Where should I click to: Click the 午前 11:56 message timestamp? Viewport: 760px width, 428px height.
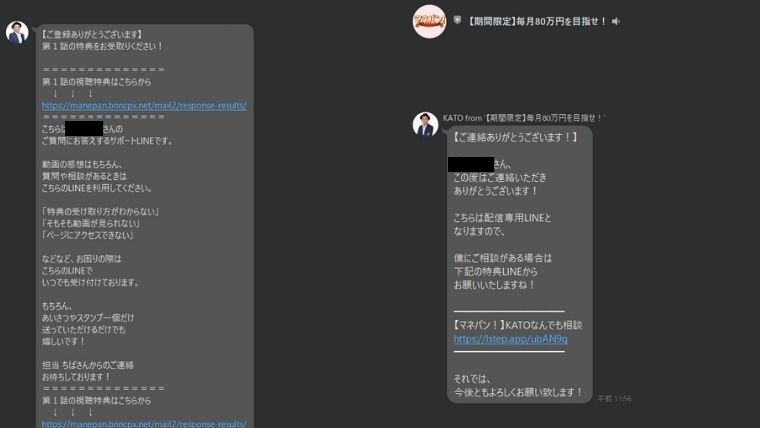point(615,398)
